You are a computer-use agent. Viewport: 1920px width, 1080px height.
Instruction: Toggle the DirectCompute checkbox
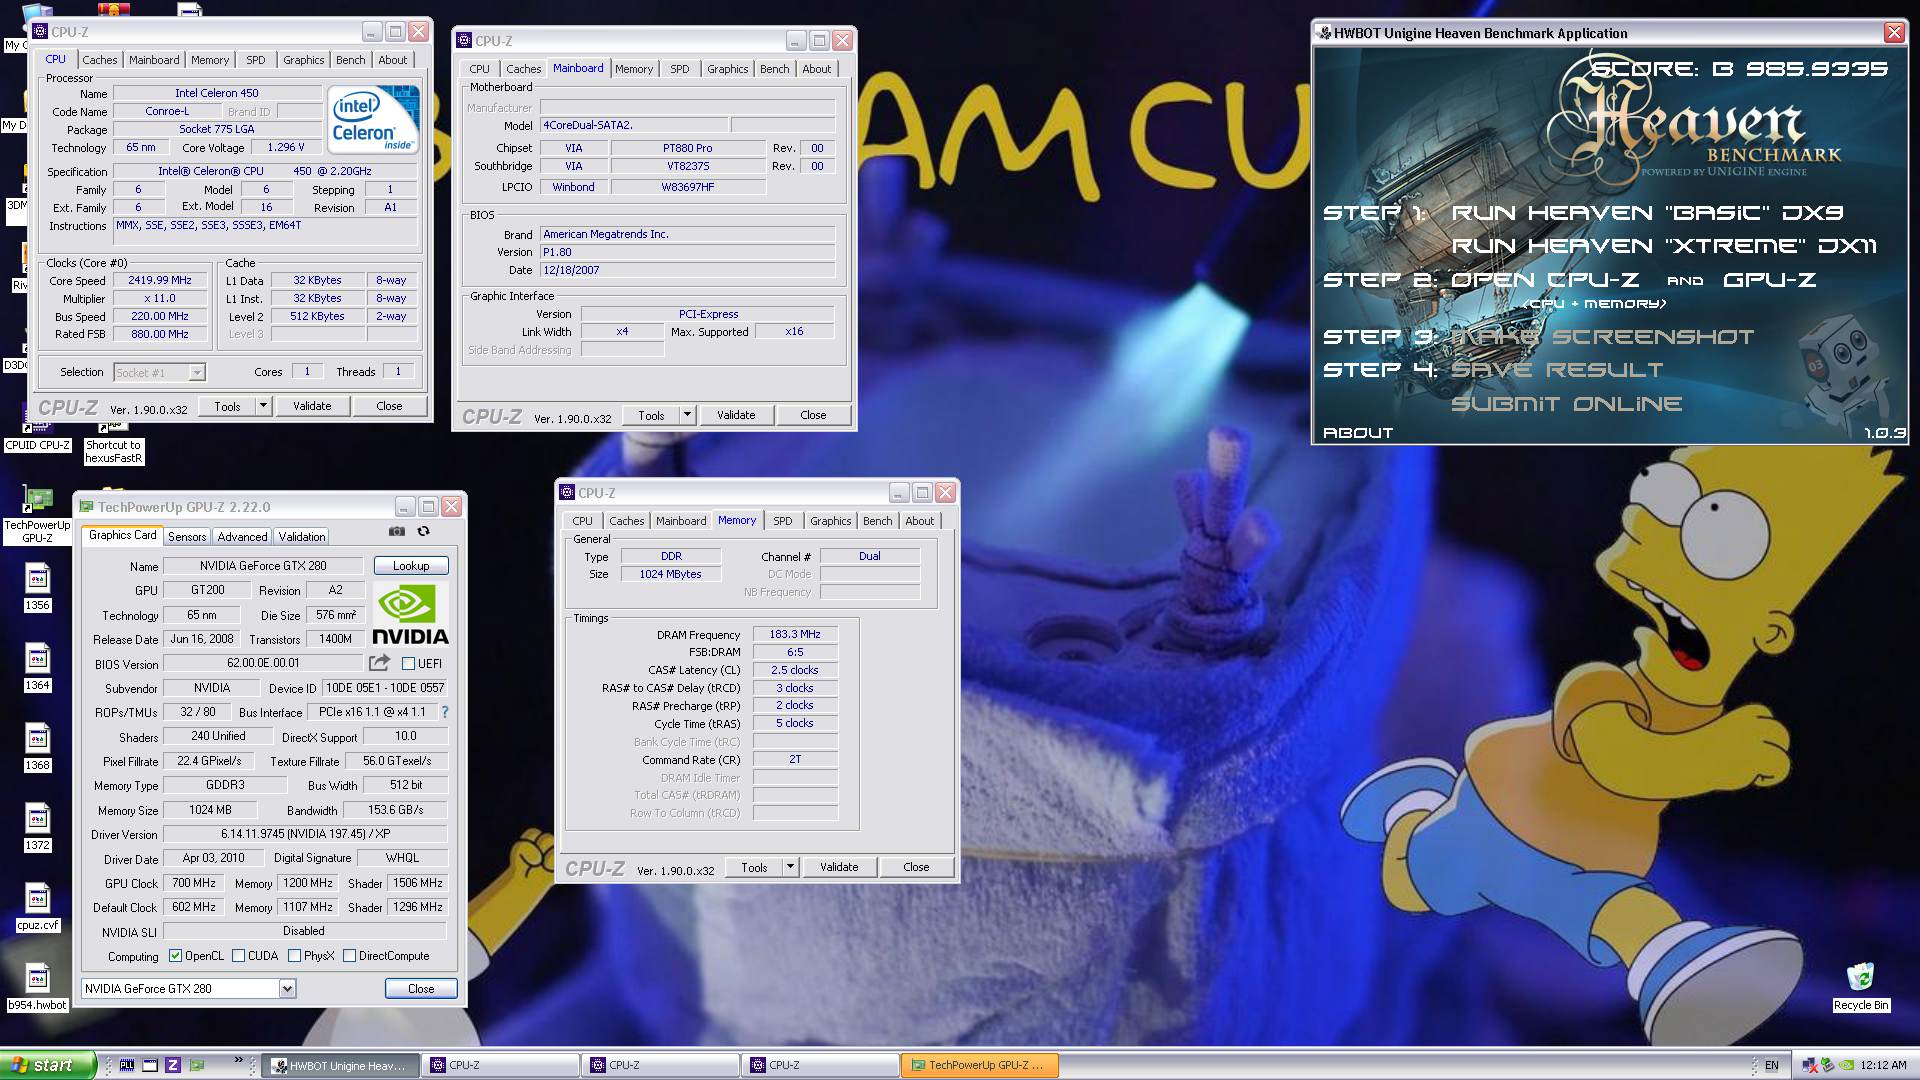350,956
